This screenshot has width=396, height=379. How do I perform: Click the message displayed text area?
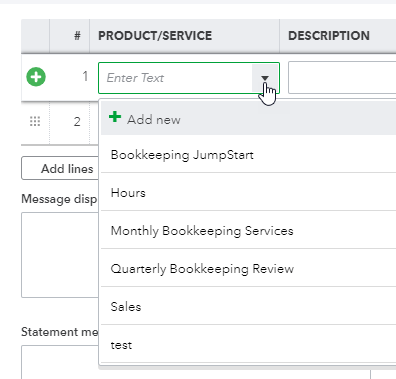[x=60, y=255]
